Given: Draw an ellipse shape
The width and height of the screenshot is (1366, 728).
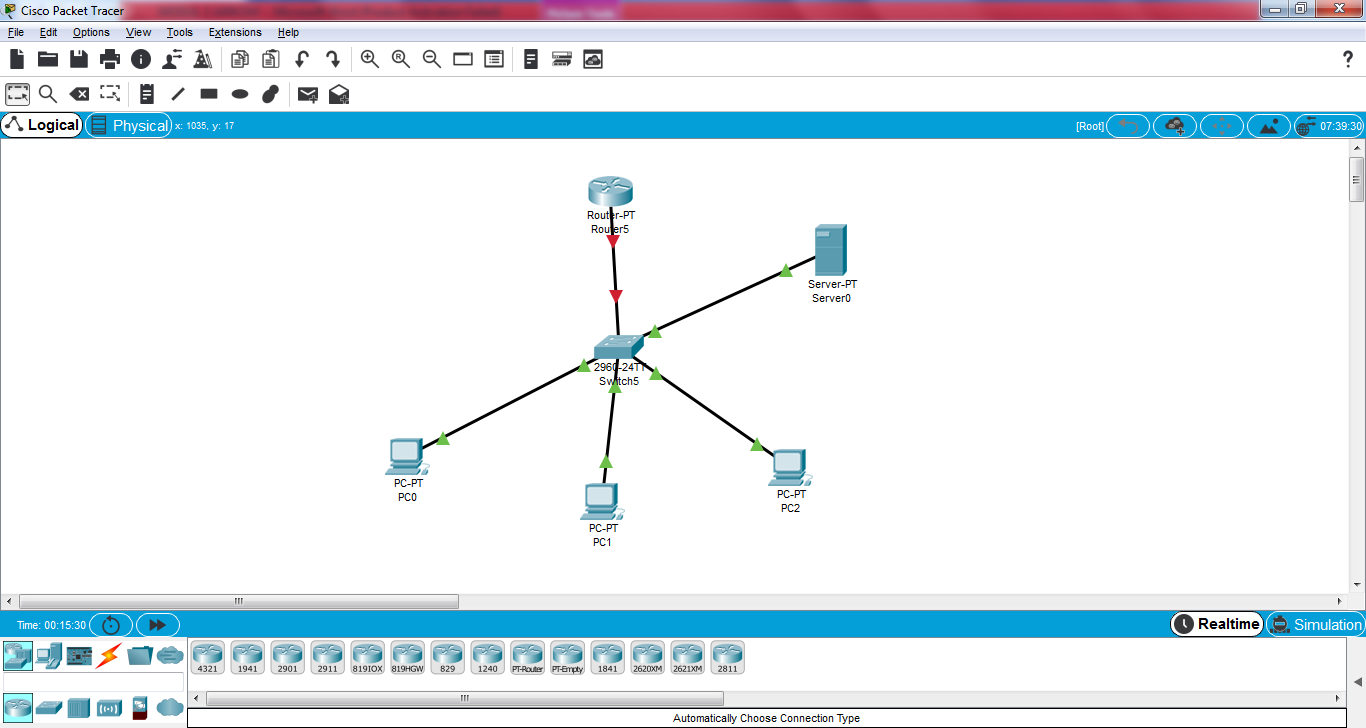Looking at the screenshot, I should coord(240,94).
